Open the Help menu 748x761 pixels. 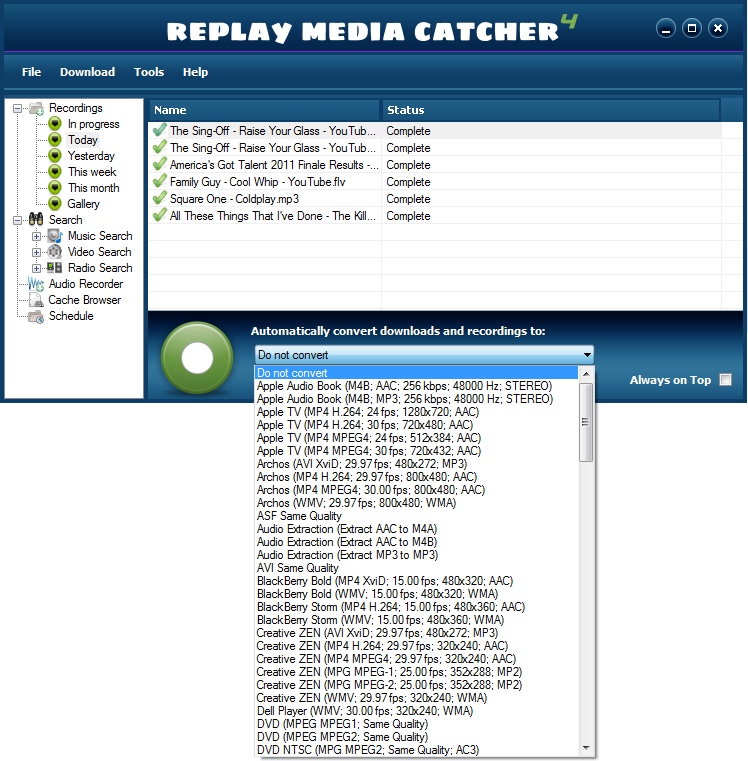pos(195,72)
